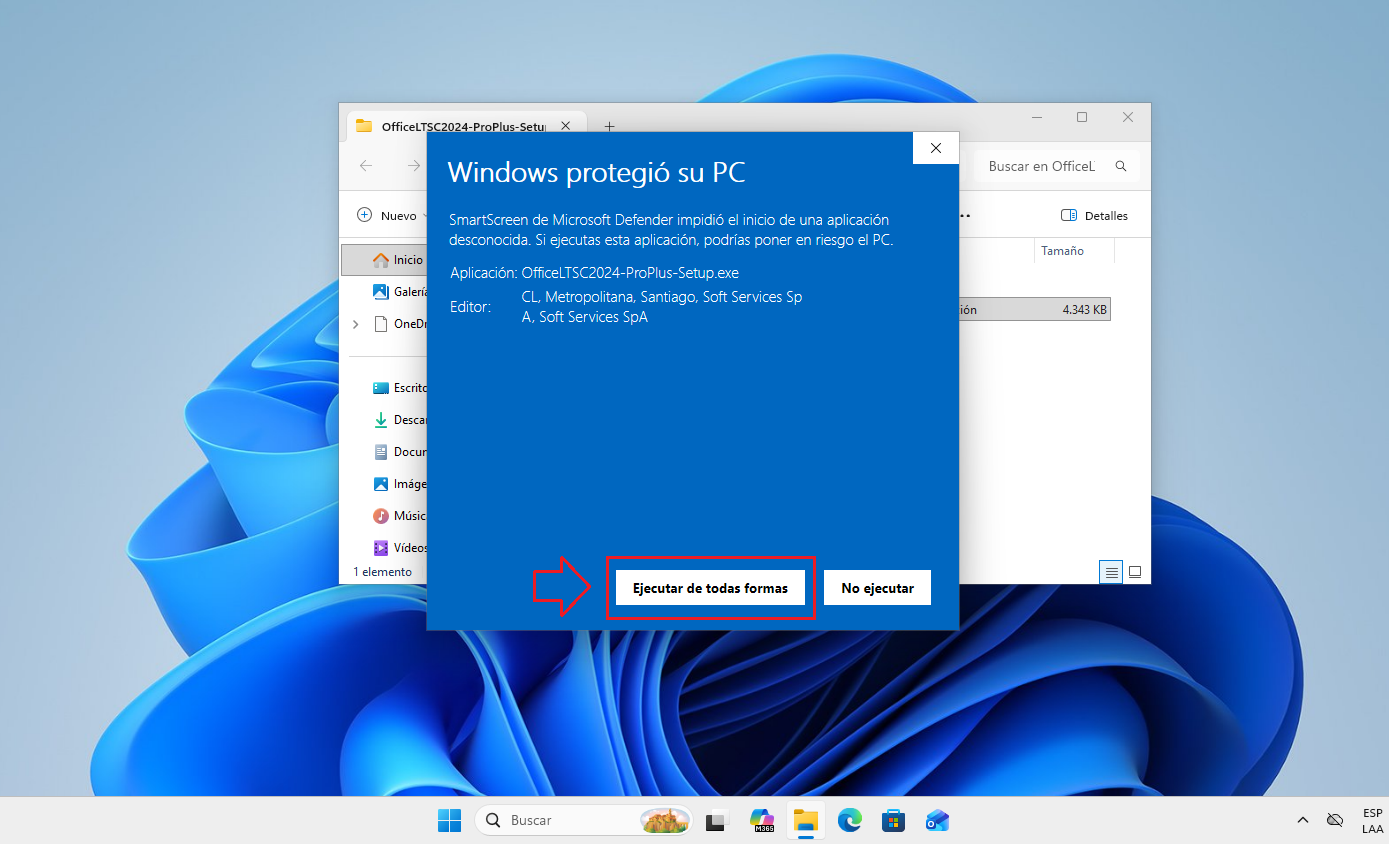Click the taskbar Buscar search box

click(584, 820)
